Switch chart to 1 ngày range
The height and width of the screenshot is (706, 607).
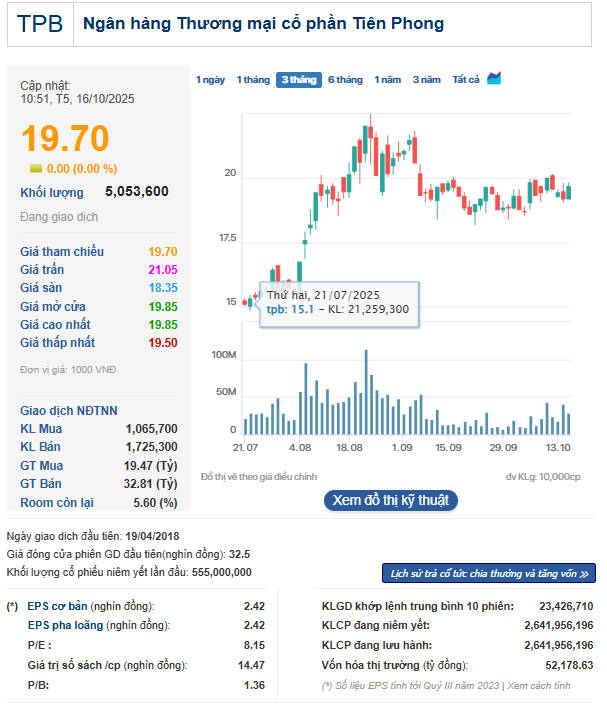coord(210,80)
